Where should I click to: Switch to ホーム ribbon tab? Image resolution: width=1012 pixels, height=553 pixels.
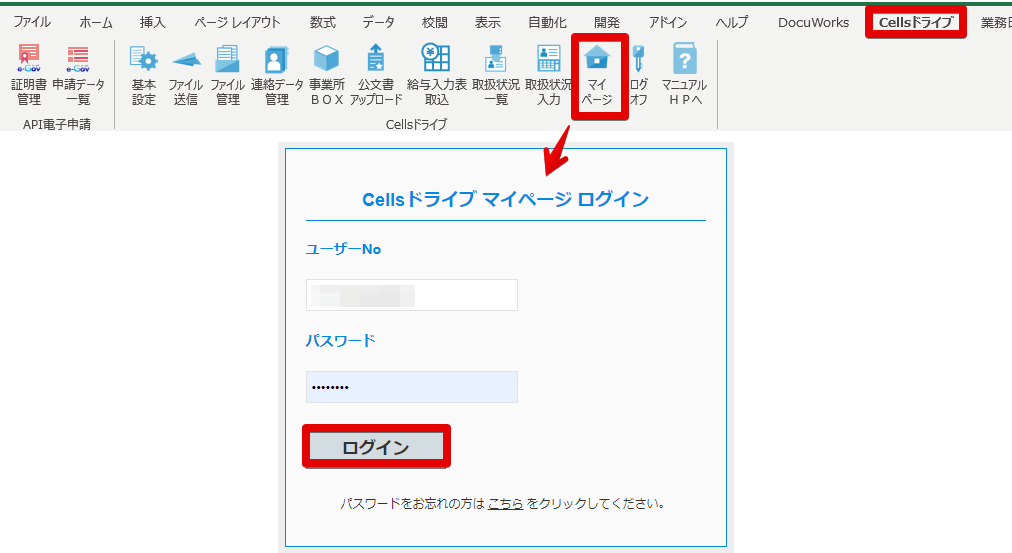96,22
